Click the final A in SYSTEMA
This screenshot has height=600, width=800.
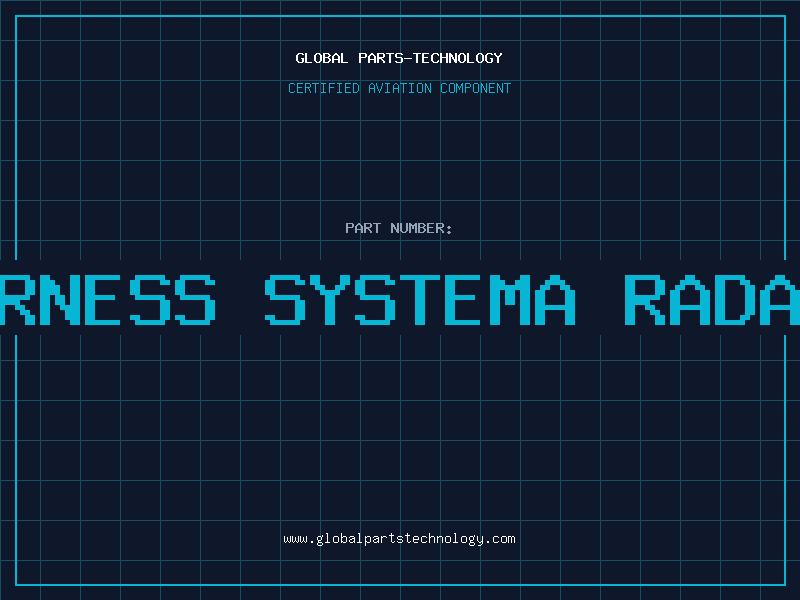tap(555, 298)
